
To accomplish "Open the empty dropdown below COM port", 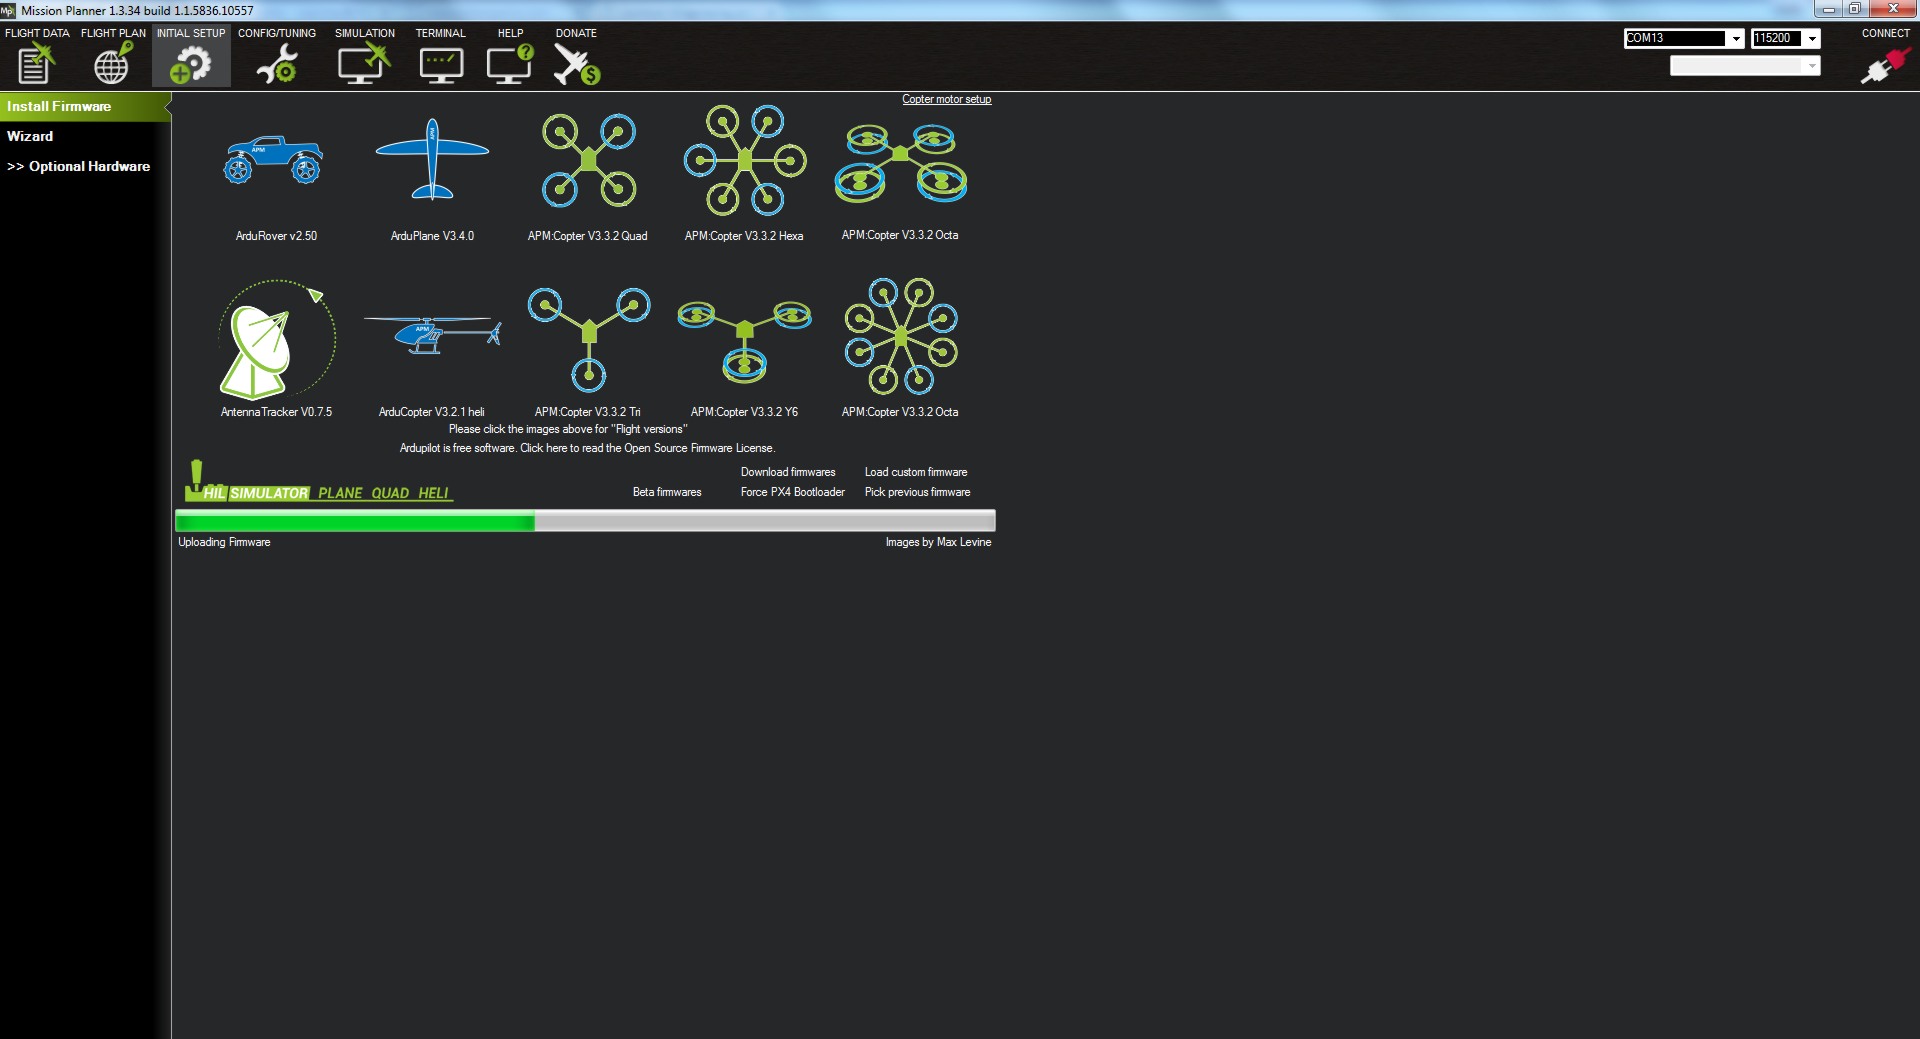I will coord(1745,66).
